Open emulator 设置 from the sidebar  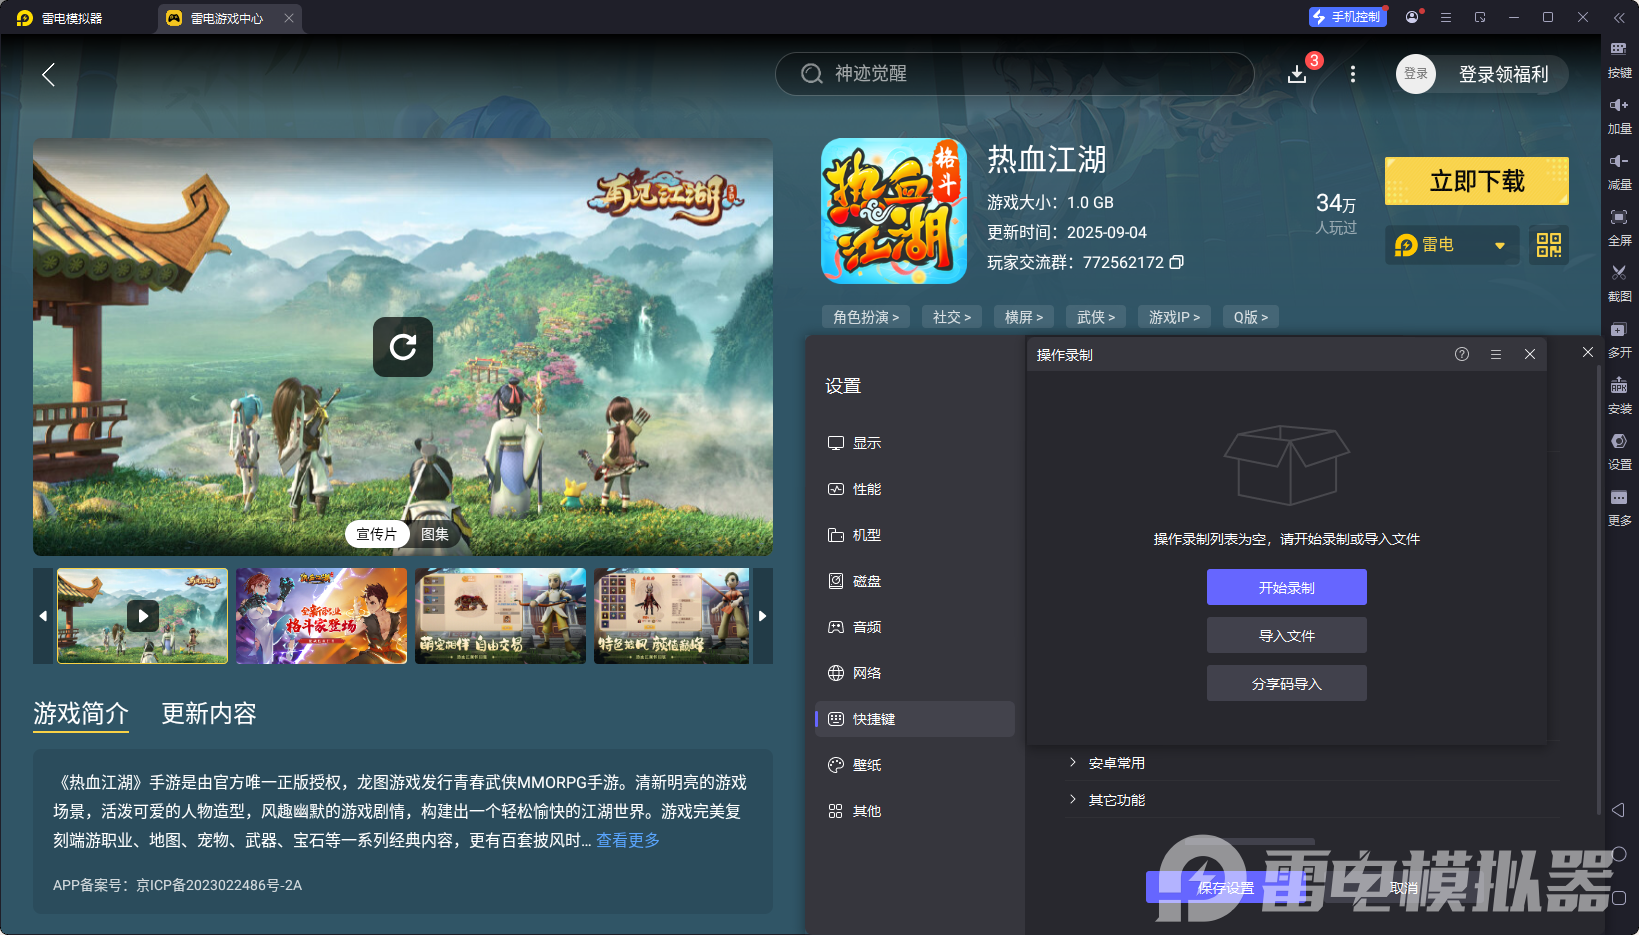pyautogui.click(x=1619, y=451)
